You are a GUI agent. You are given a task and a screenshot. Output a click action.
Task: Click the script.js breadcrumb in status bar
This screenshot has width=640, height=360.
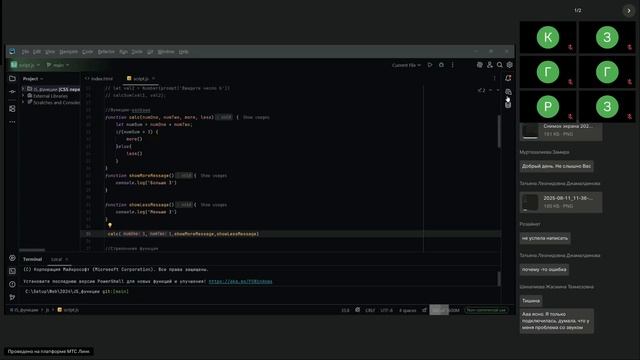tap(68, 310)
